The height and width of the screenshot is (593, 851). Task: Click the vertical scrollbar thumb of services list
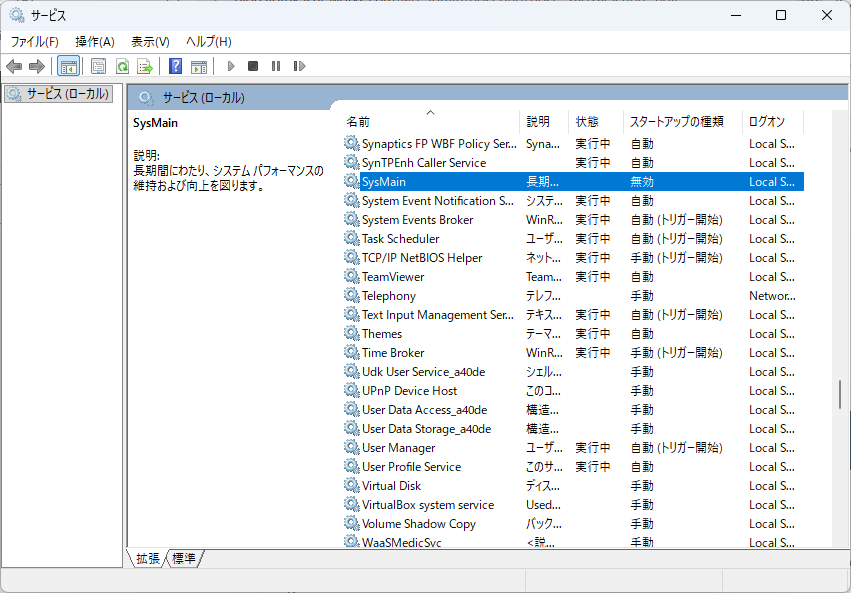tap(840, 394)
